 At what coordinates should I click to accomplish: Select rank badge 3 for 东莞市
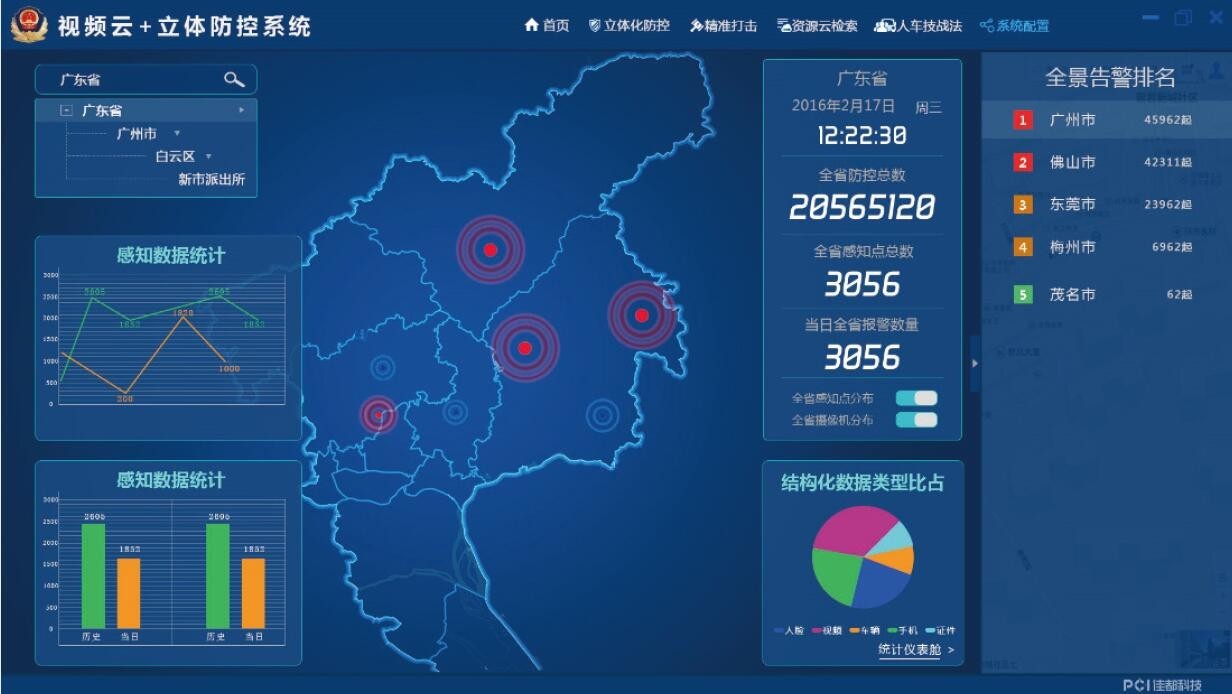click(1023, 204)
